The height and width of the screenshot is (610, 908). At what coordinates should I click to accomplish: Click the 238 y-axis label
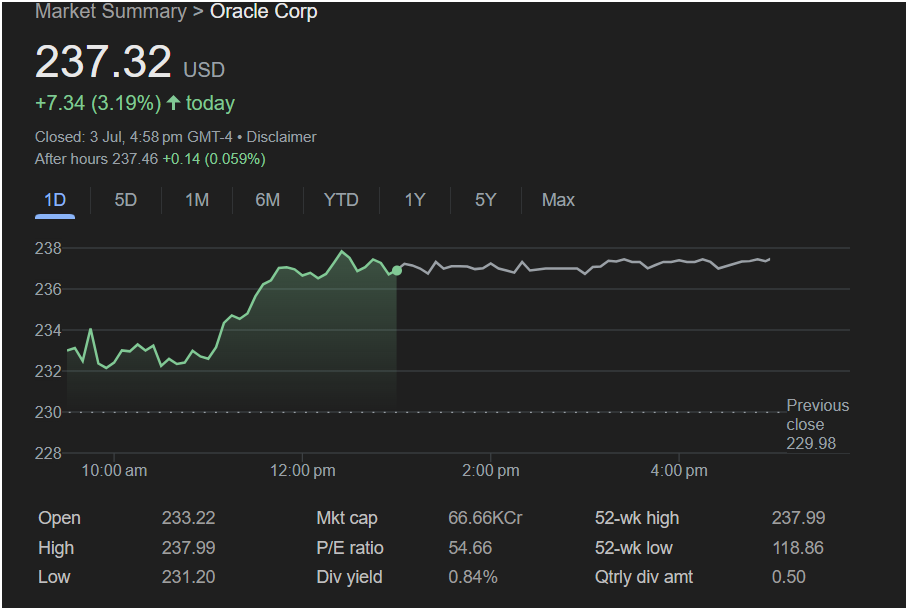[48, 249]
